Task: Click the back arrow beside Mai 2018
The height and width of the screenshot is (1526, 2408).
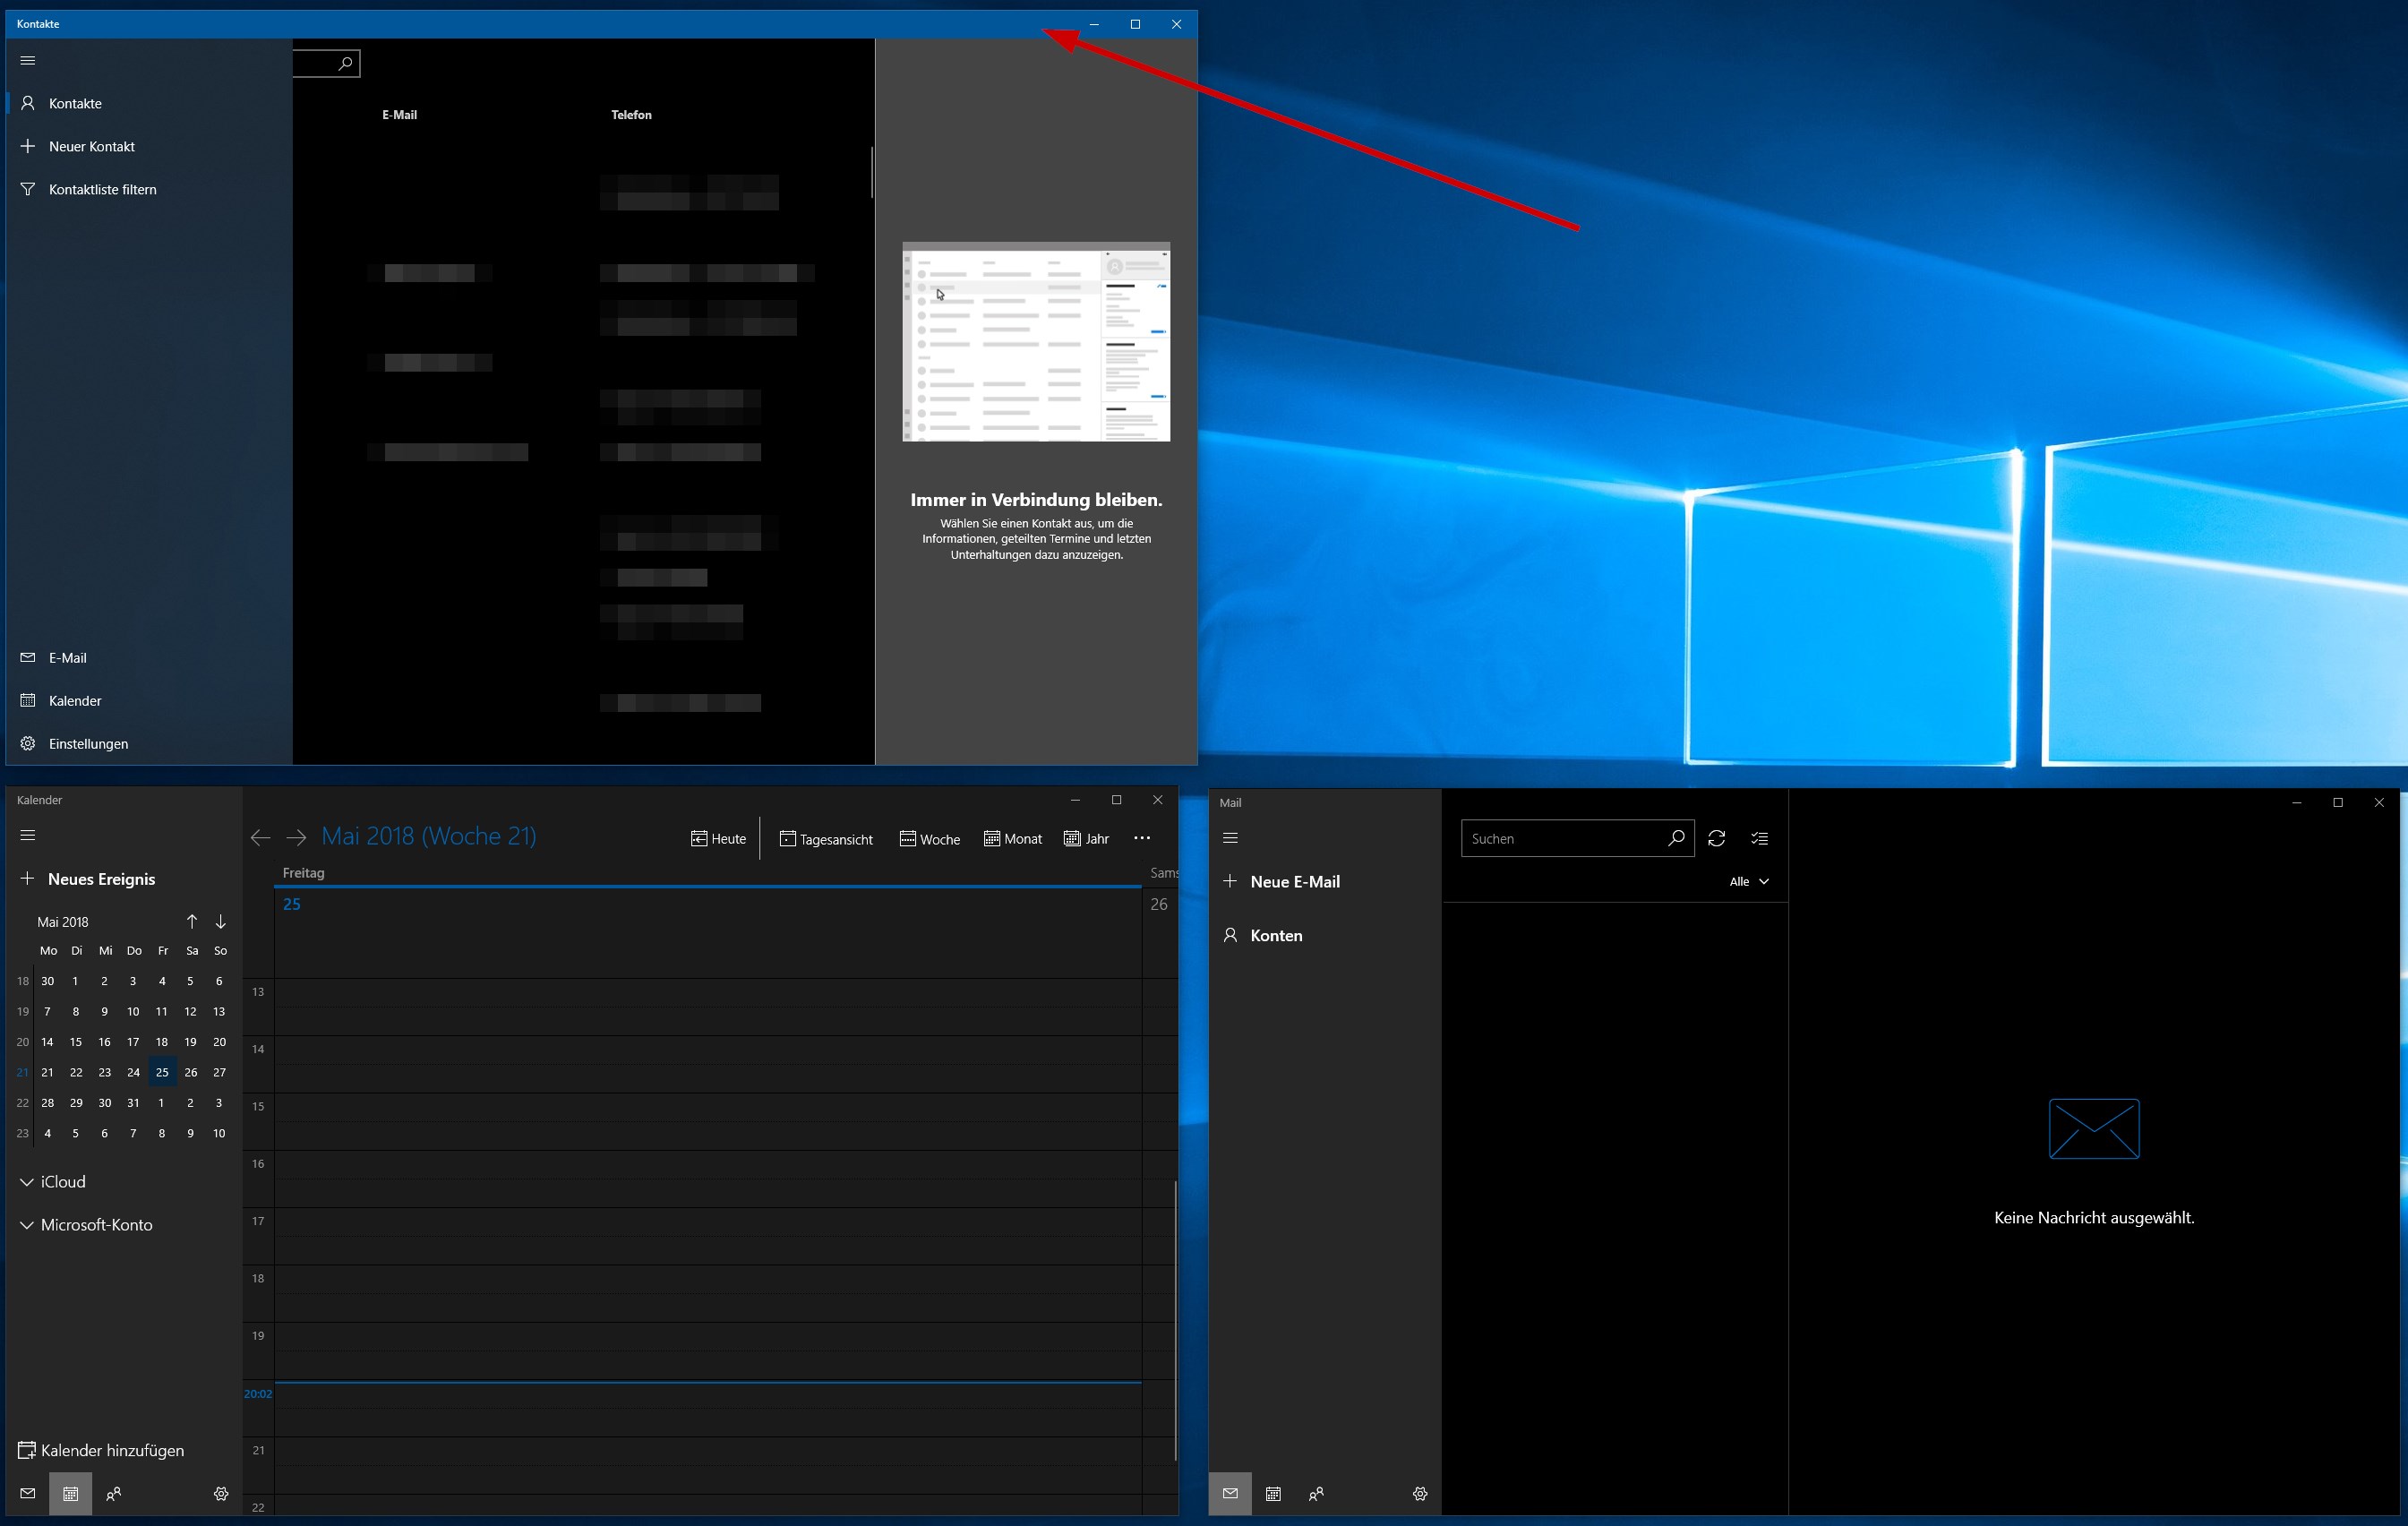Action: [x=260, y=838]
